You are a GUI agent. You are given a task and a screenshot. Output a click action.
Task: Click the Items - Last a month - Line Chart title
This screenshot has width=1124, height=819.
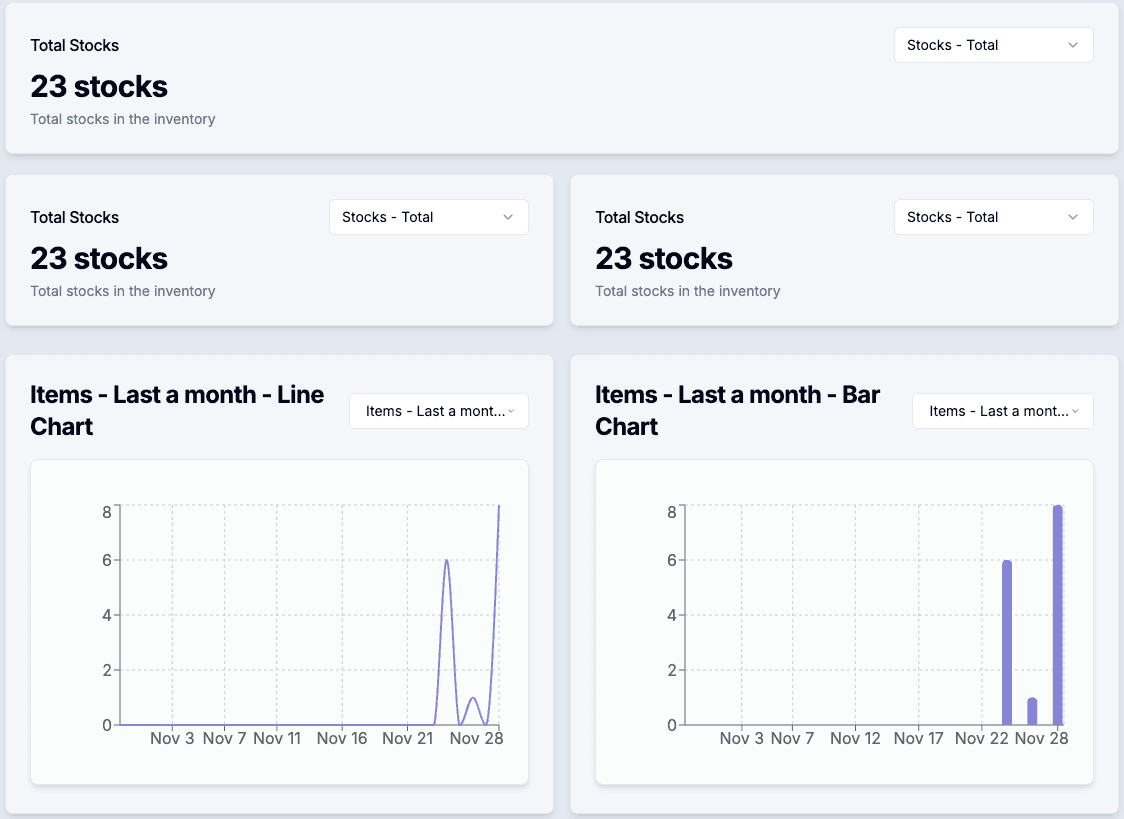pos(177,410)
